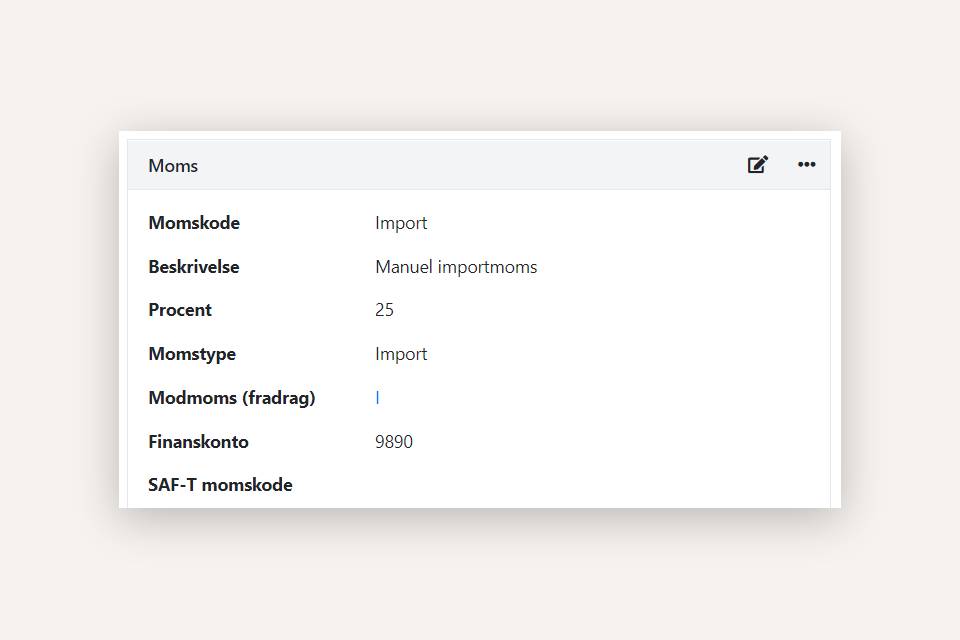Click the Procent value 25
960x640 pixels.
[x=384, y=310]
